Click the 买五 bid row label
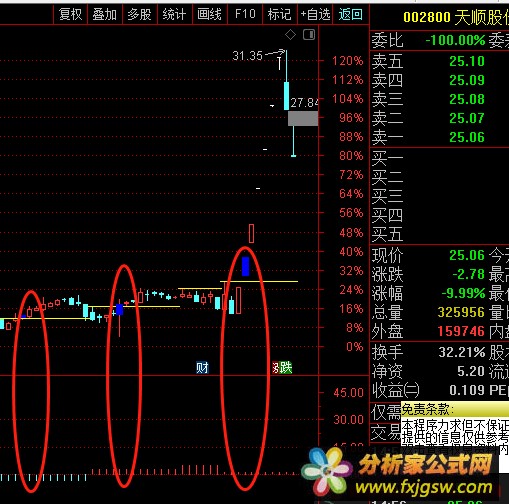 [387, 234]
